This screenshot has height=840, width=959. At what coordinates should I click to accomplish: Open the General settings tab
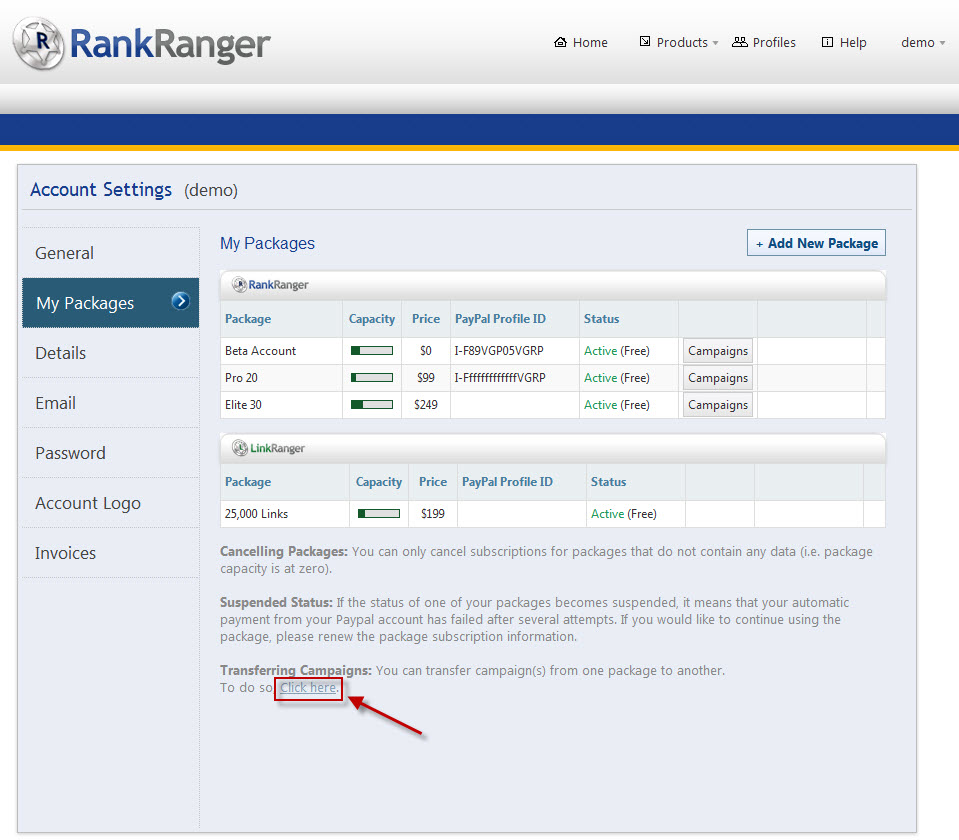pos(65,253)
